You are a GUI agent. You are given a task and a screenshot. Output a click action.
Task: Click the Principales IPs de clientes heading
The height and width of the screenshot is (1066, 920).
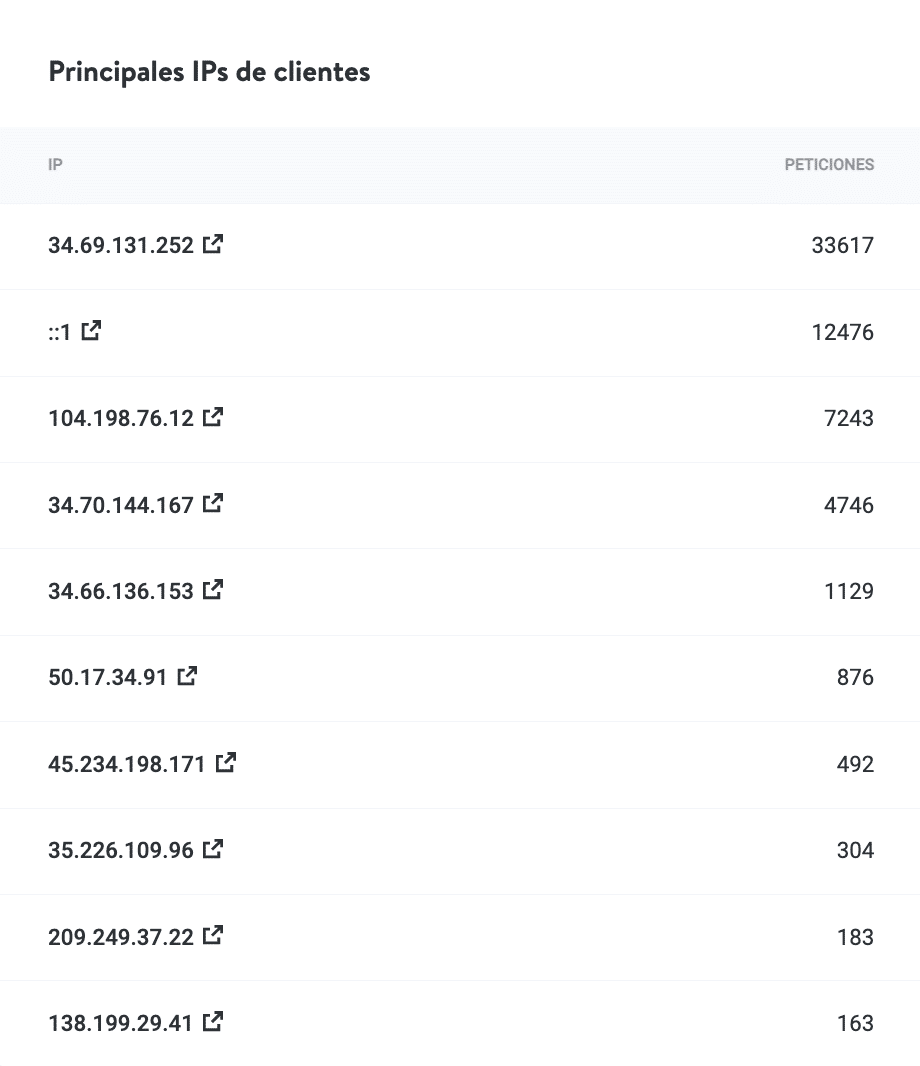[x=209, y=72]
